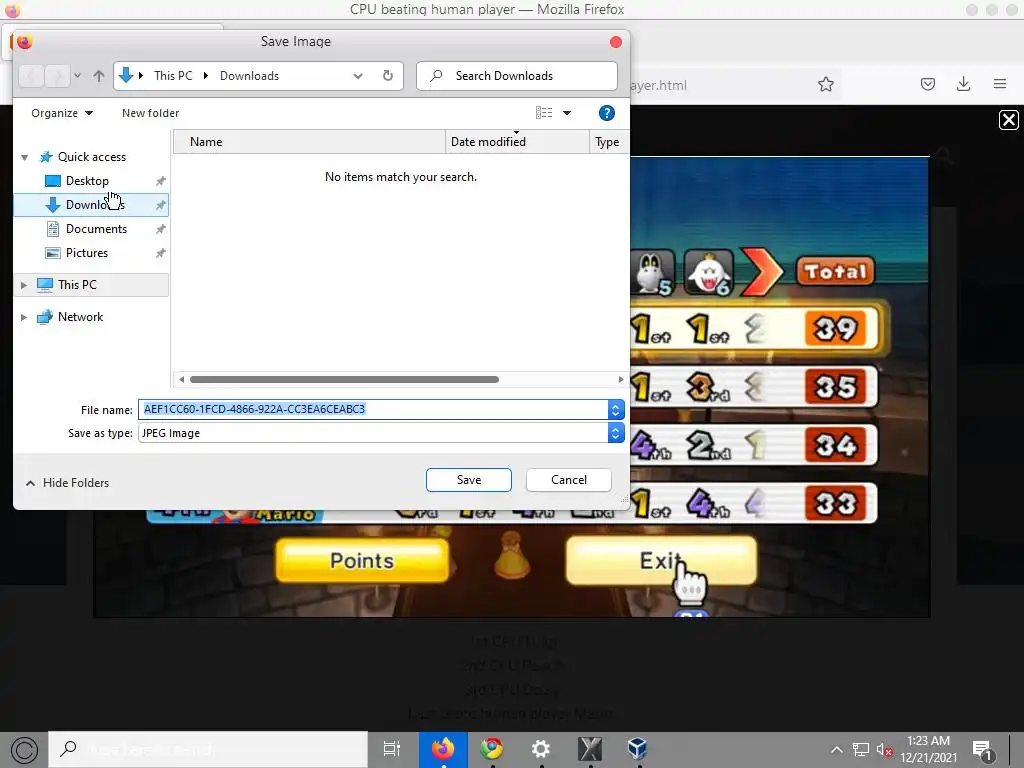The image size is (1024, 768).
Task: Expand the Network tree node
Action: click(24, 317)
